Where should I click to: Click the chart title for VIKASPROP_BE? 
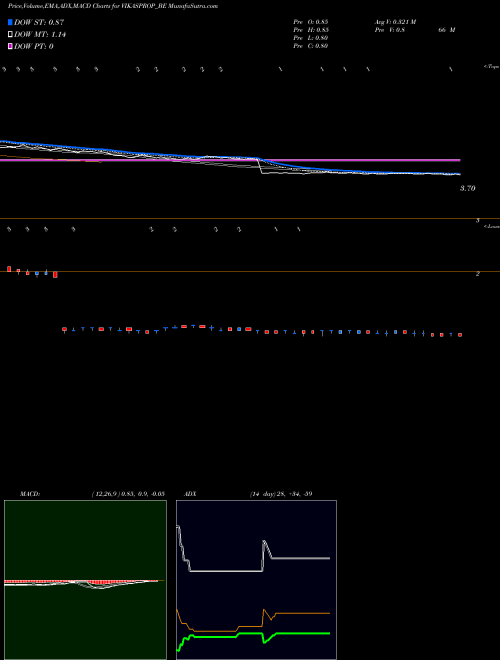point(113,6)
